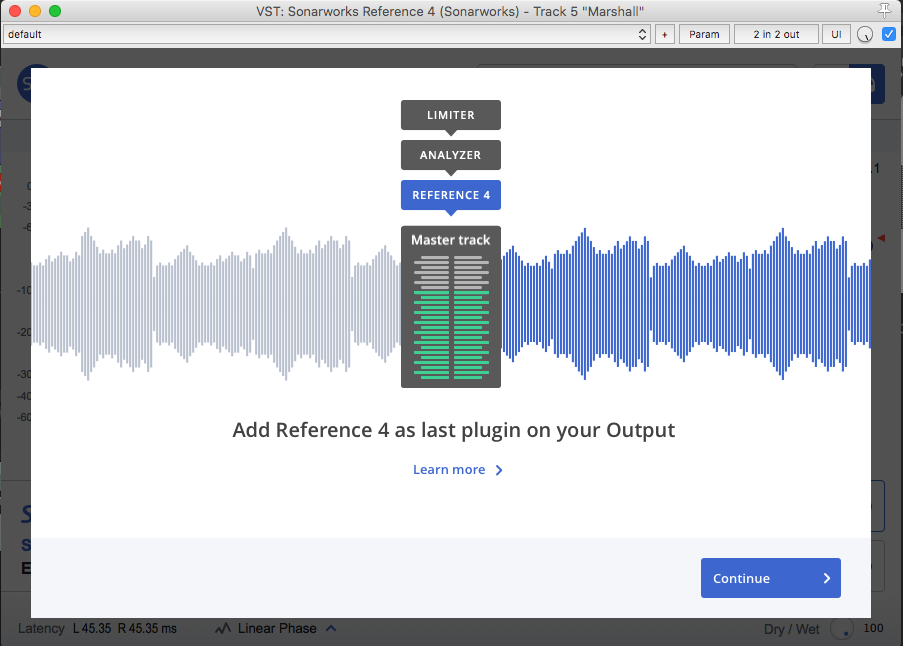Minimize the window with the yellow button
Viewport: 903px width, 646px height.
[35, 11]
